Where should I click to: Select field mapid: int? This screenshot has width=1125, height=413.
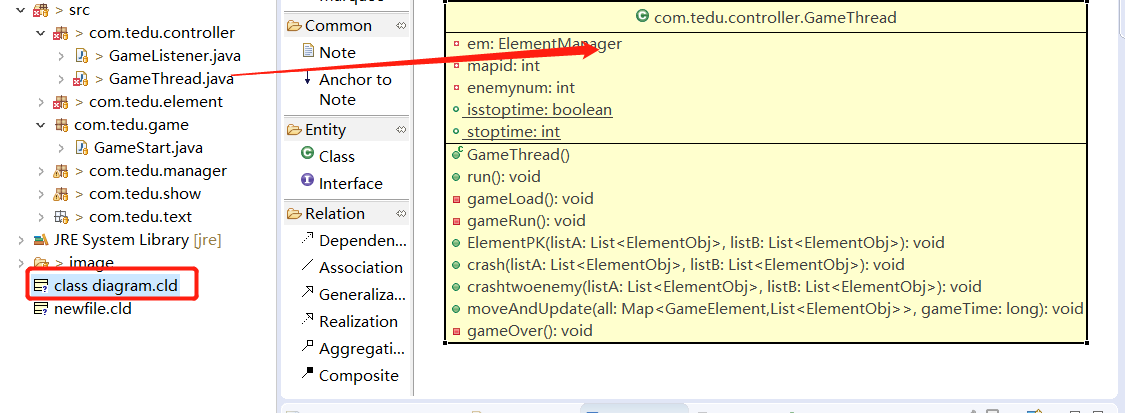click(x=504, y=66)
